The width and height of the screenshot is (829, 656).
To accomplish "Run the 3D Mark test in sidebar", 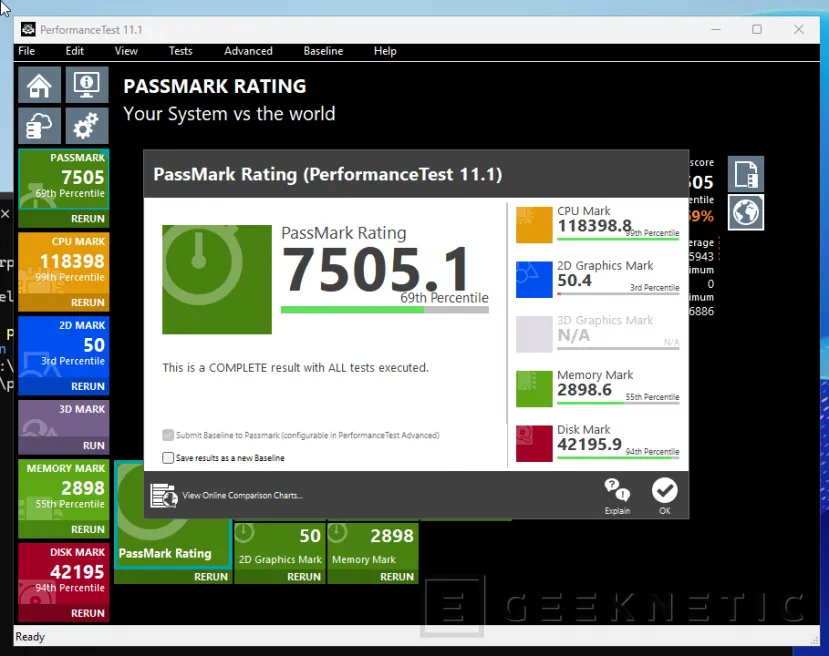I will (93, 446).
